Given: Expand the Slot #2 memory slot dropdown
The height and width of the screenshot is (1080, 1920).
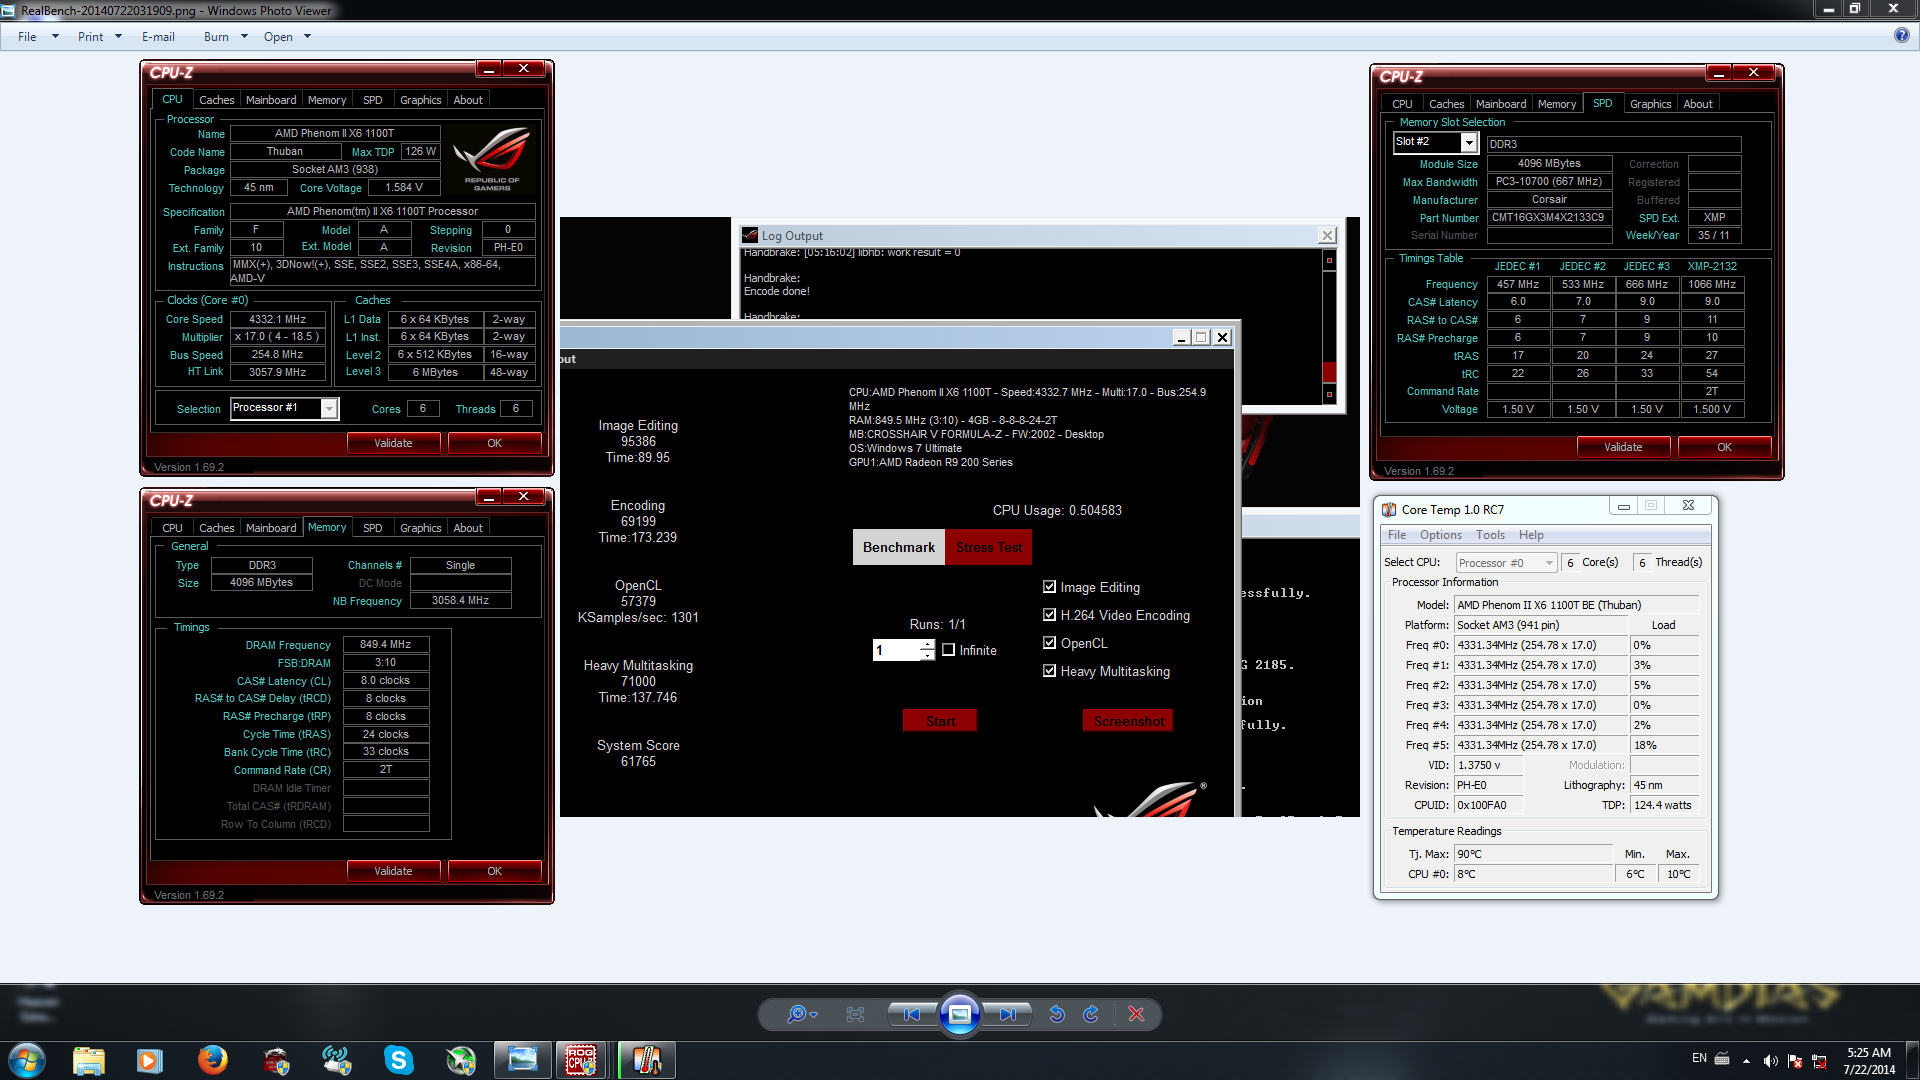Looking at the screenshot, I should tap(1468, 142).
